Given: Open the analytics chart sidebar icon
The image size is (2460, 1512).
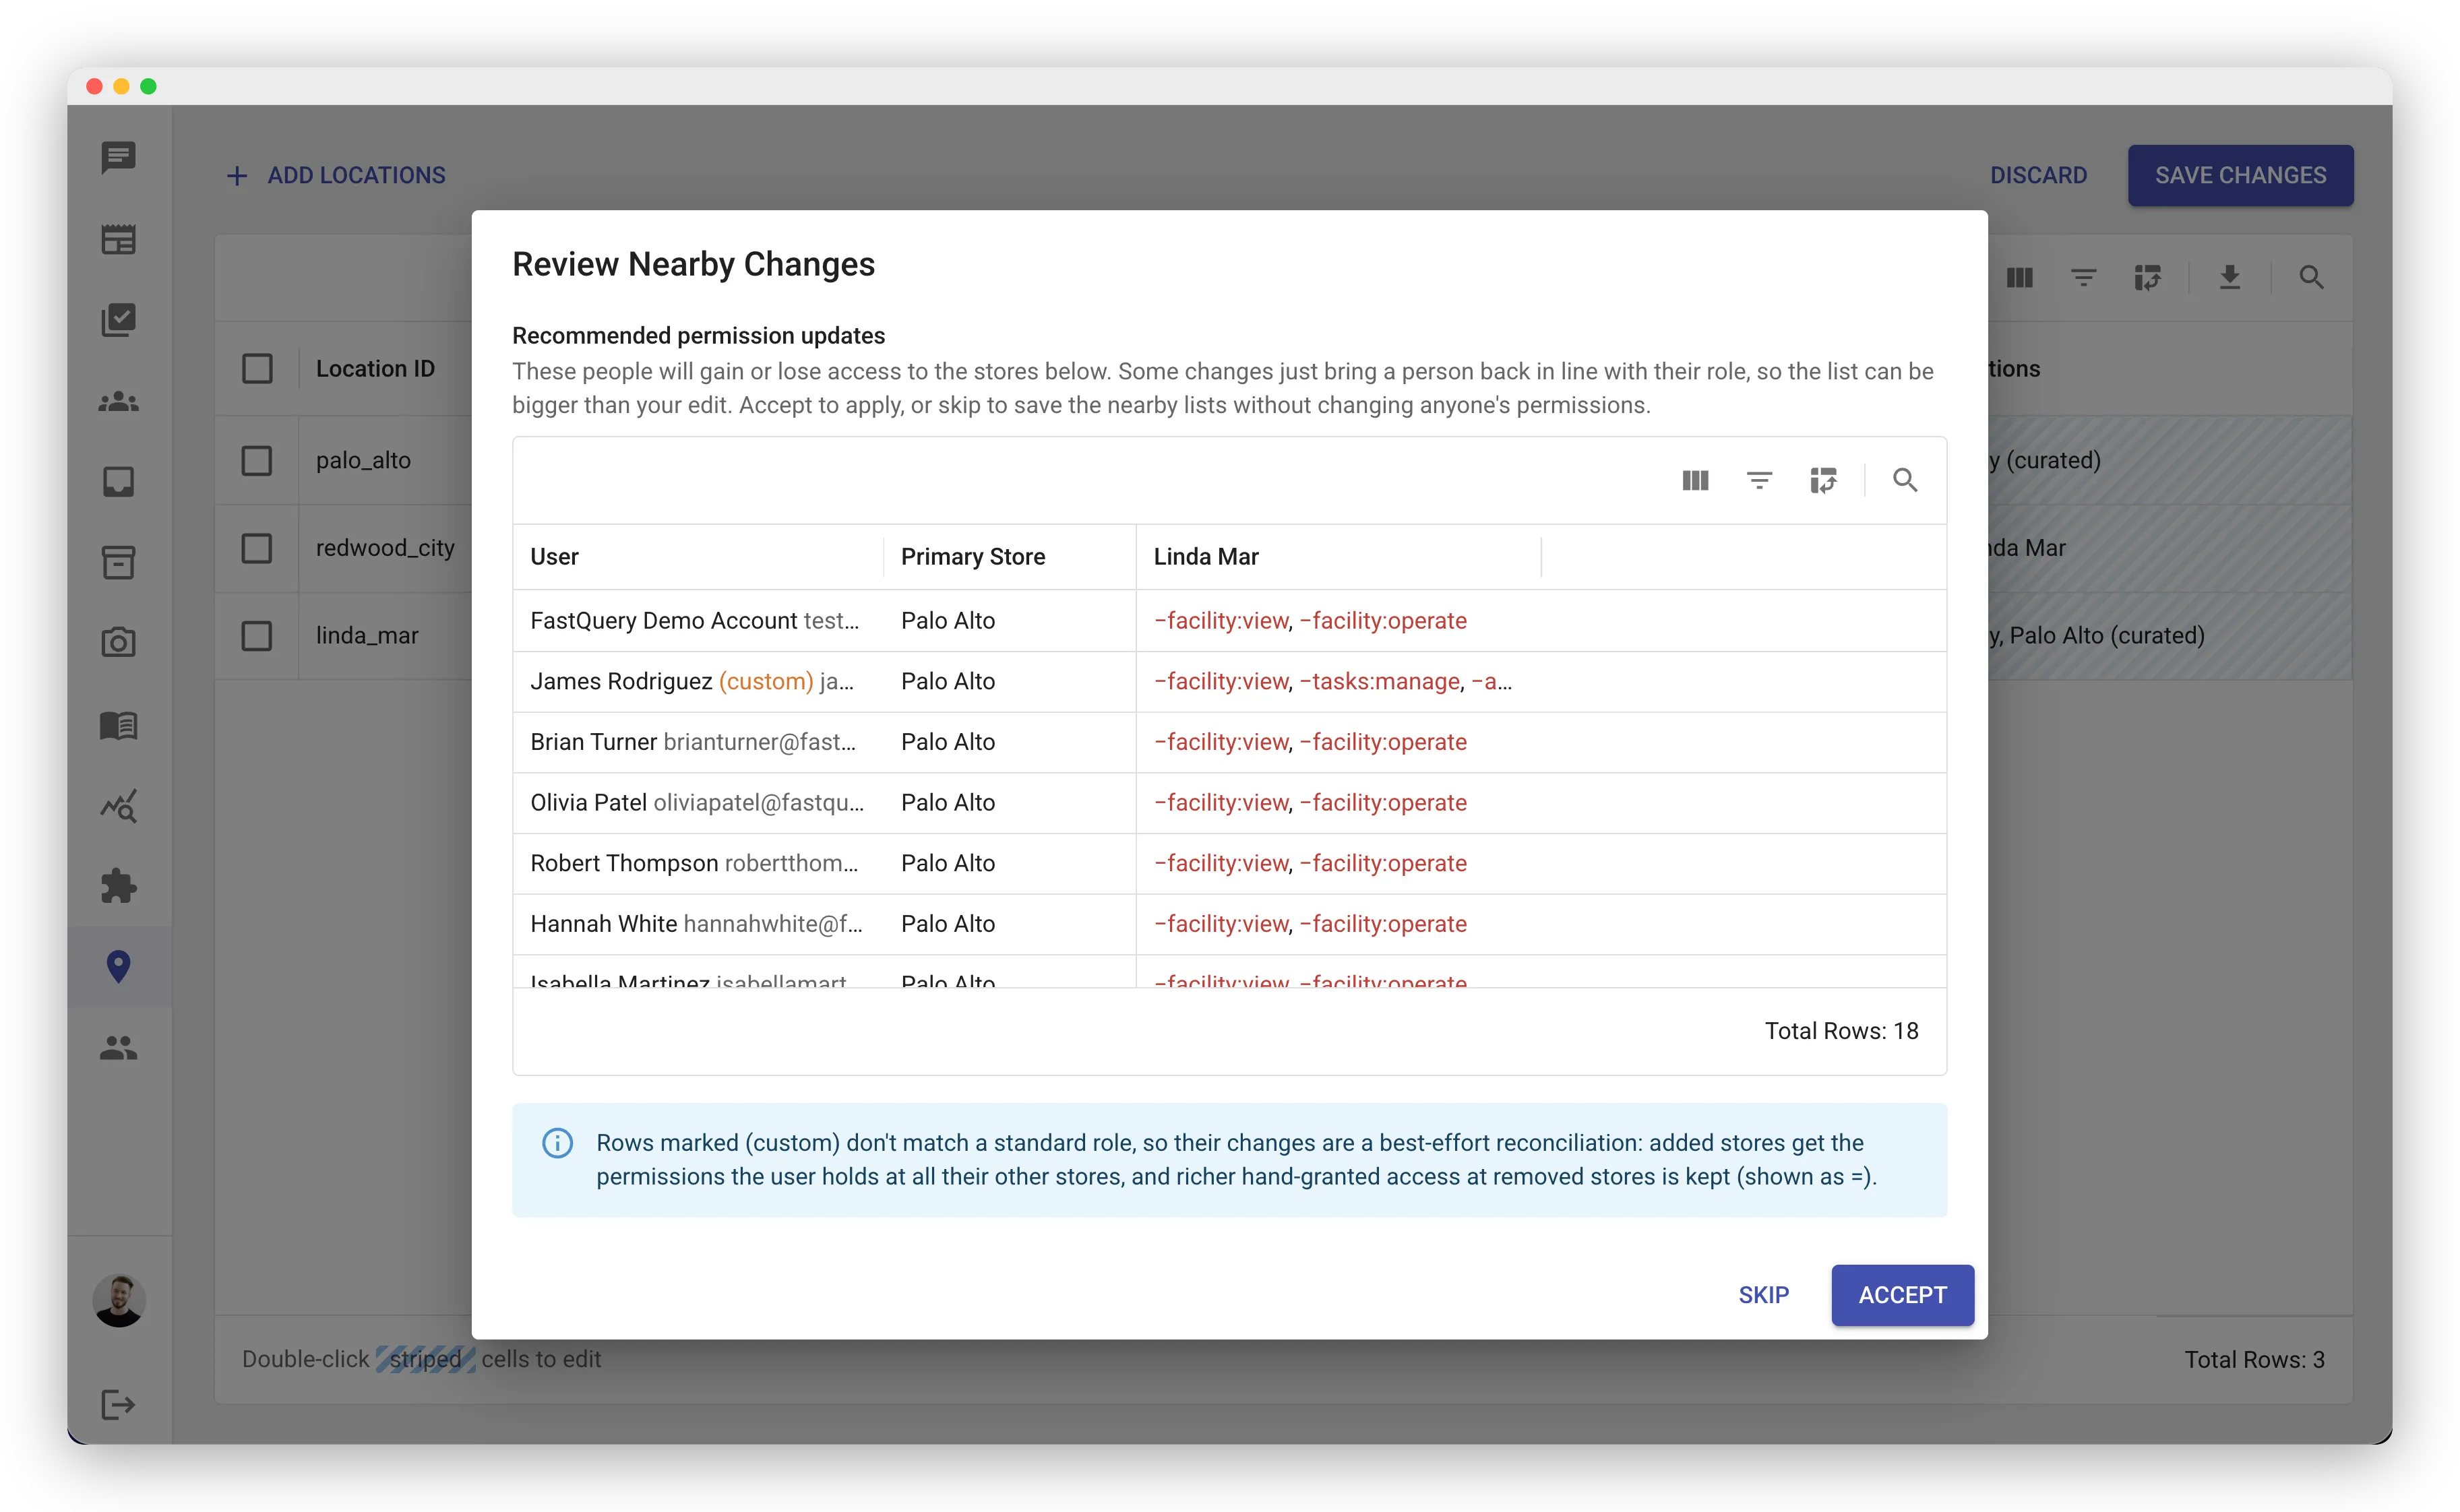Looking at the screenshot, I should coord(118,806).
